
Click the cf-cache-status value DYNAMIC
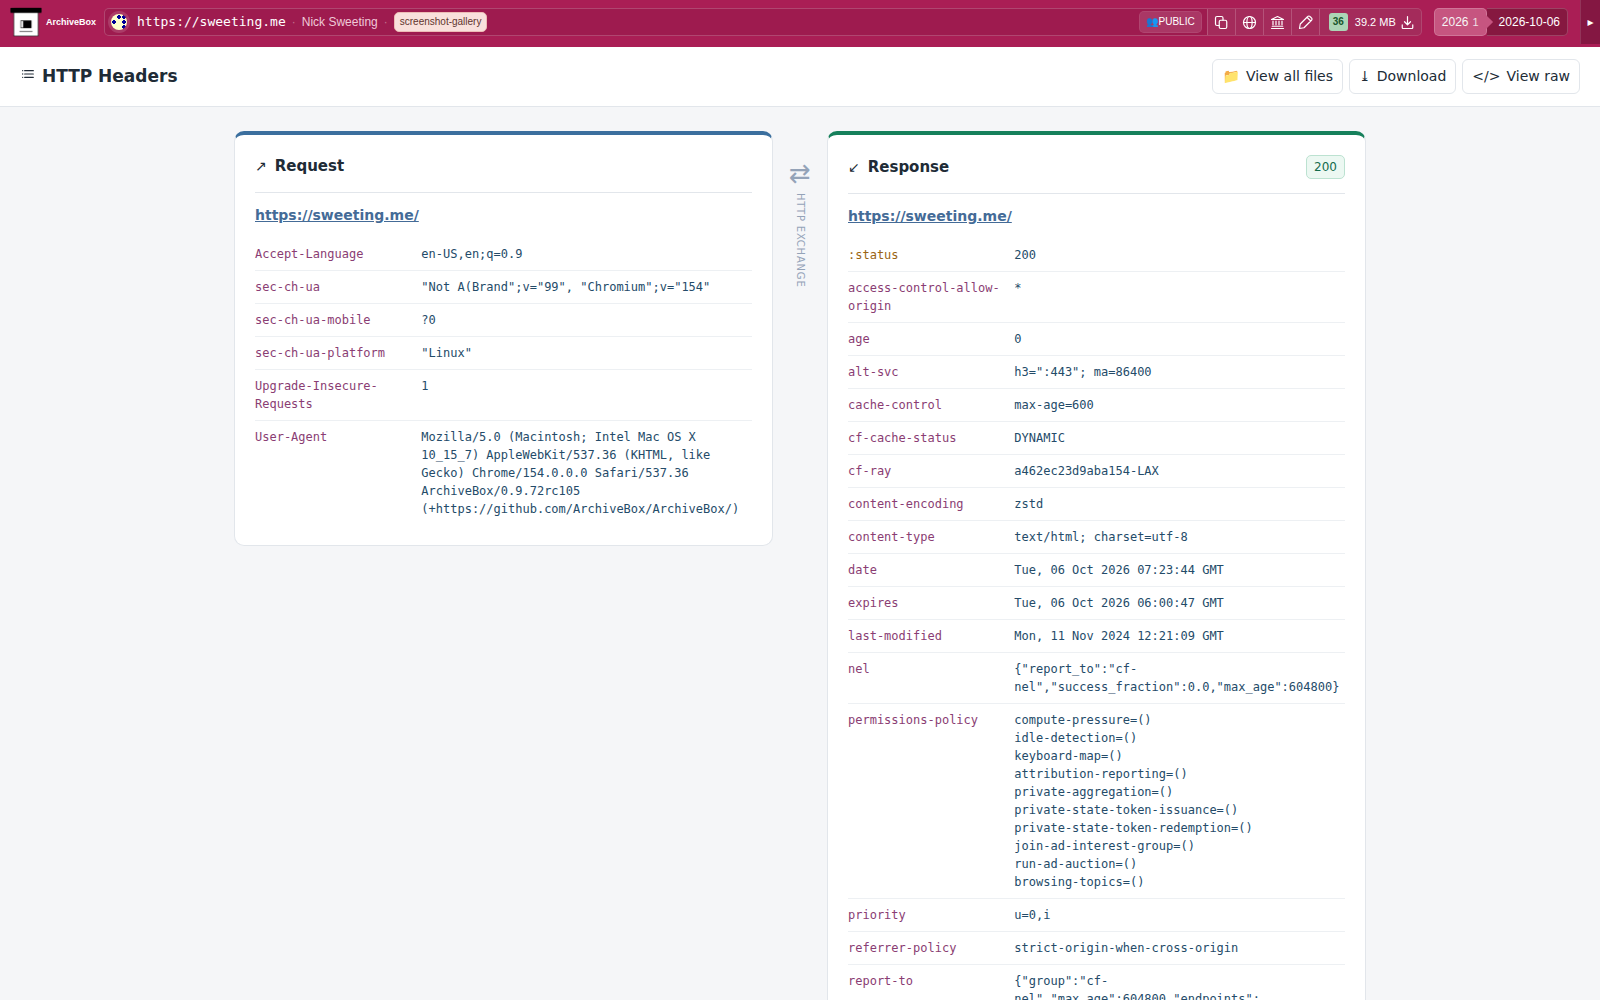1039,438
